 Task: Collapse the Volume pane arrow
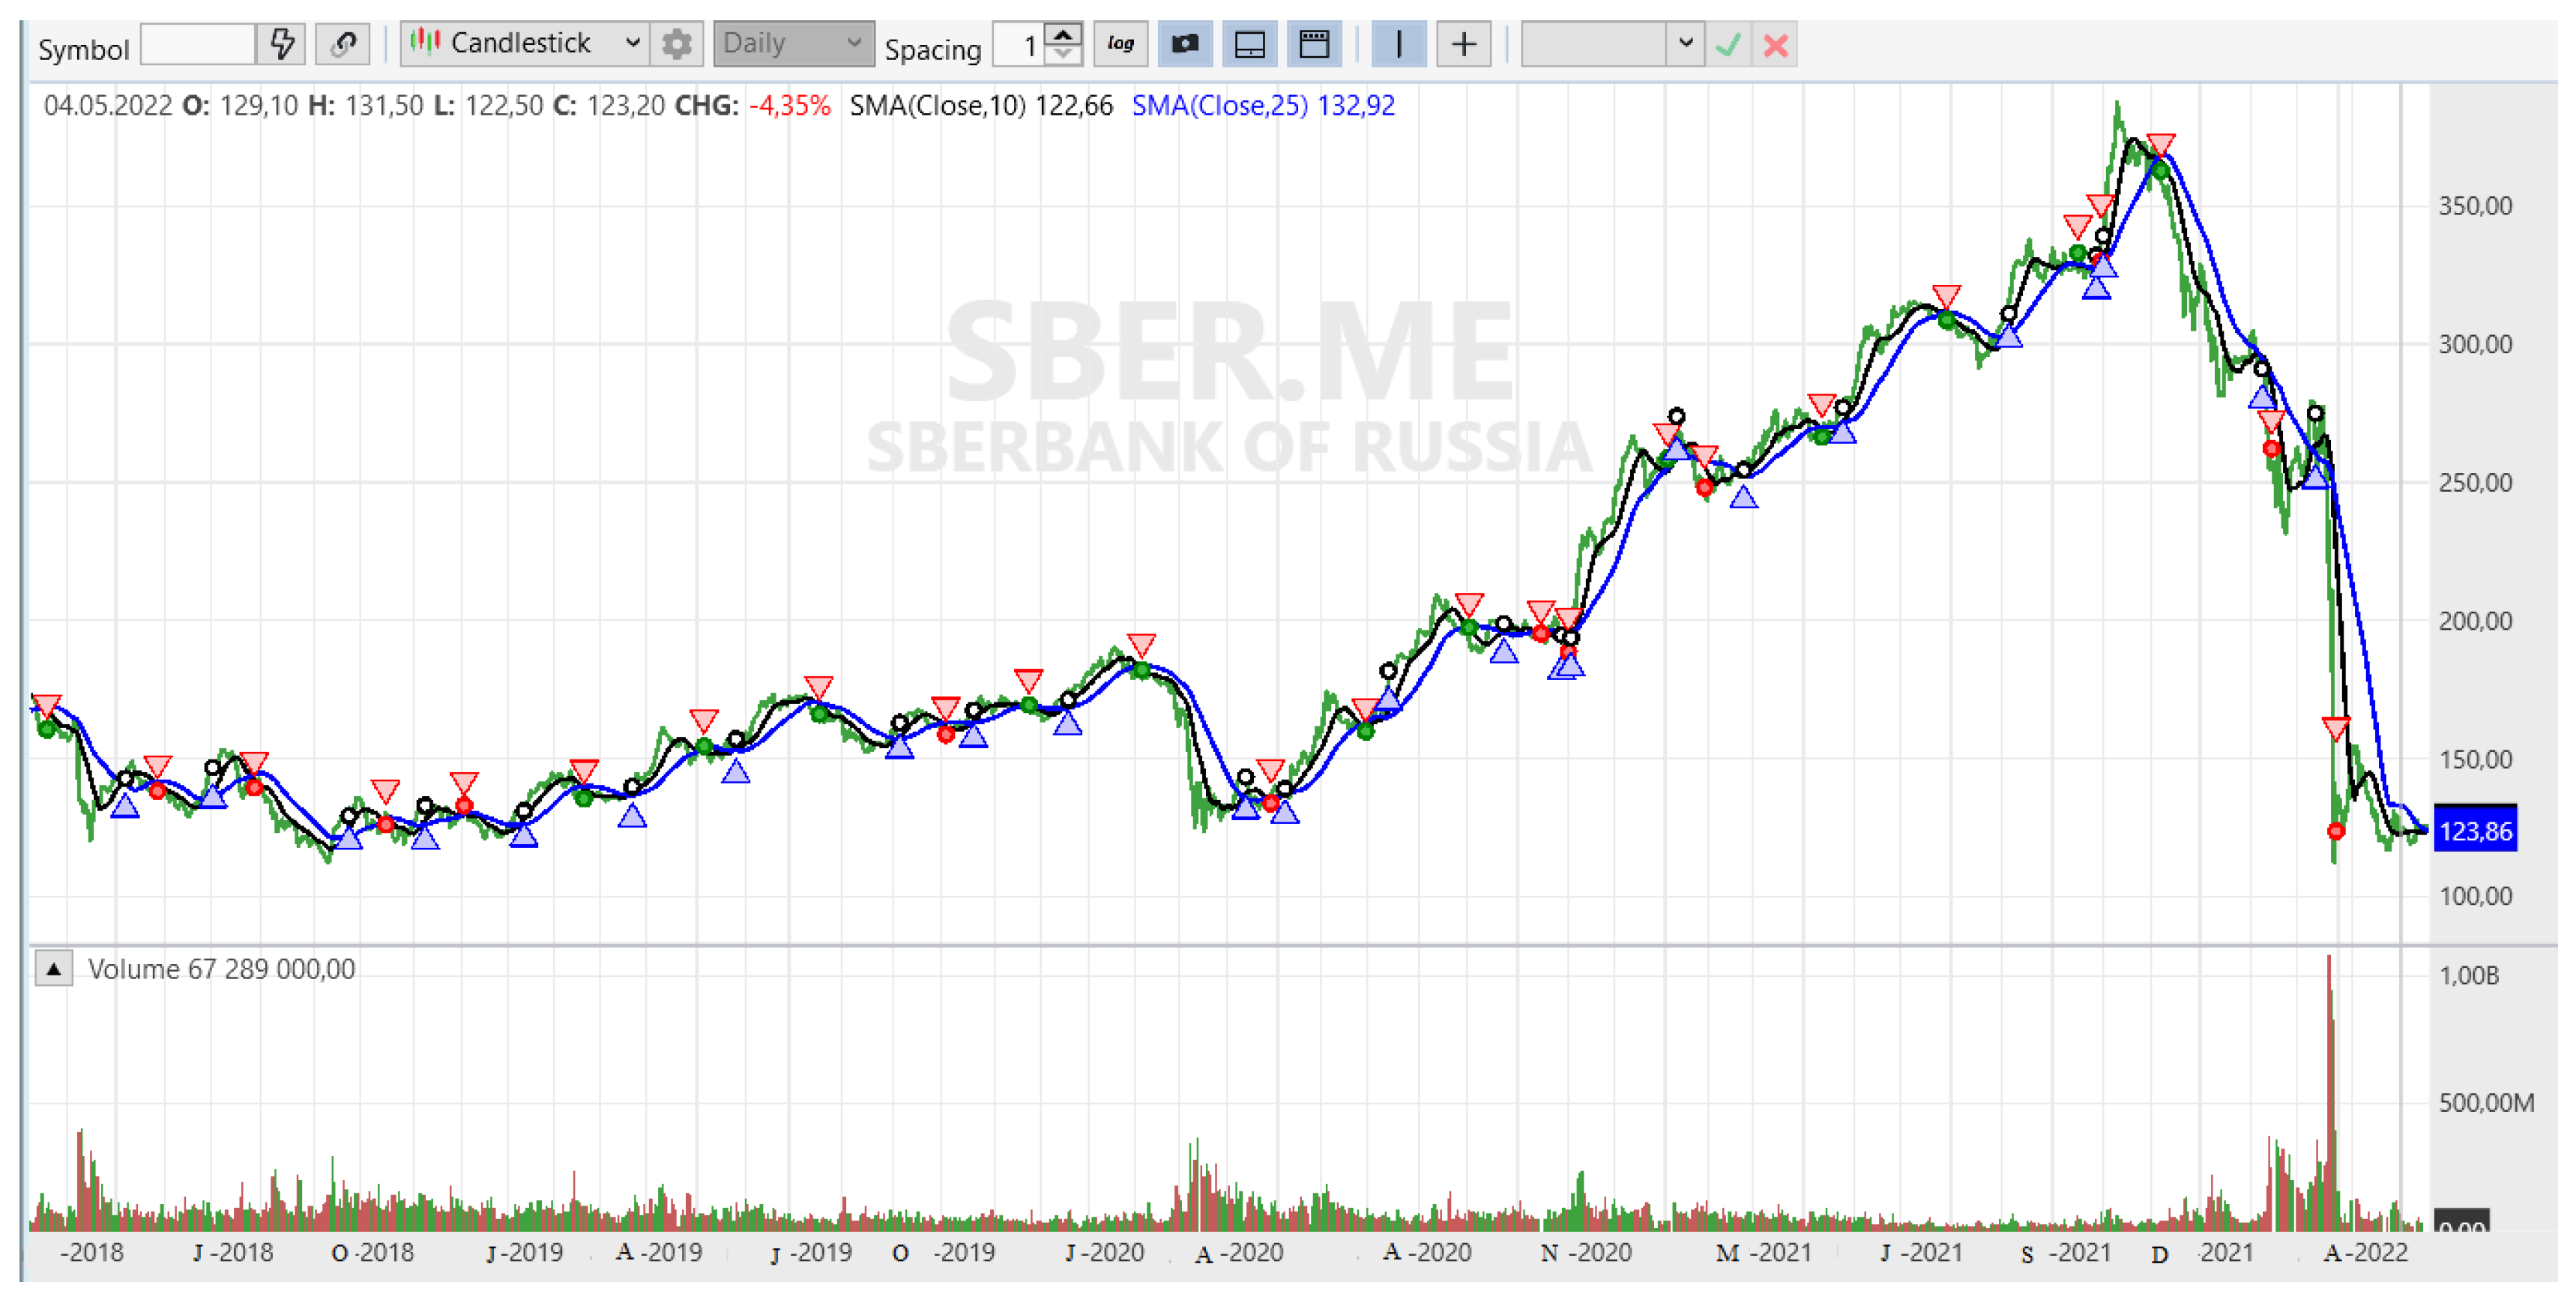[x=54, y=969]
